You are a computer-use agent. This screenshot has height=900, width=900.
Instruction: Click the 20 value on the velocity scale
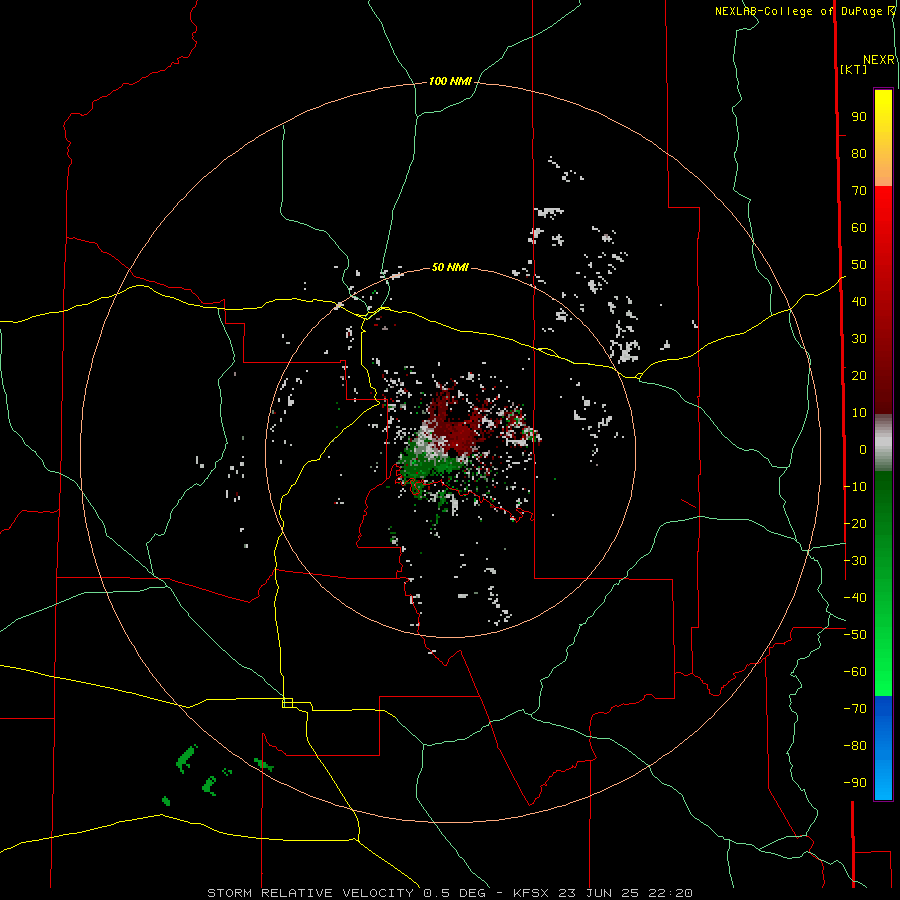[859, 375]
